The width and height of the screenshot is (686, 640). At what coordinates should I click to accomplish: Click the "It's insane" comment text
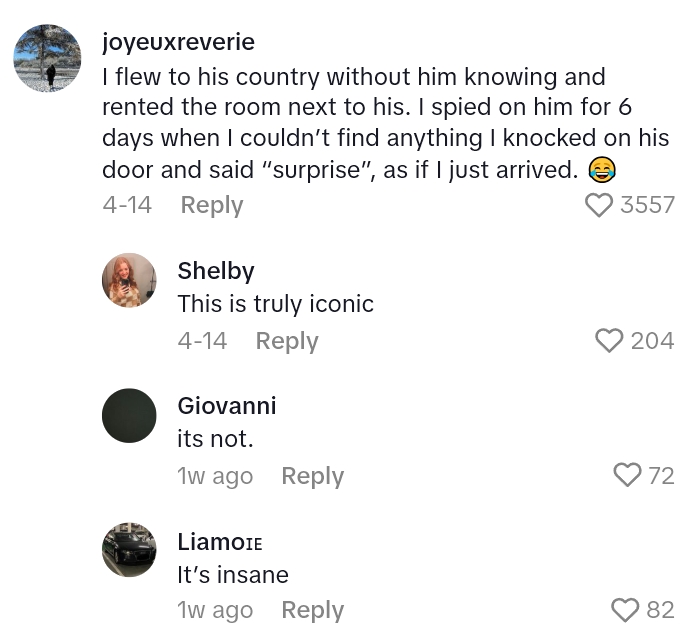pyautogui.click(x=233, y=575)
